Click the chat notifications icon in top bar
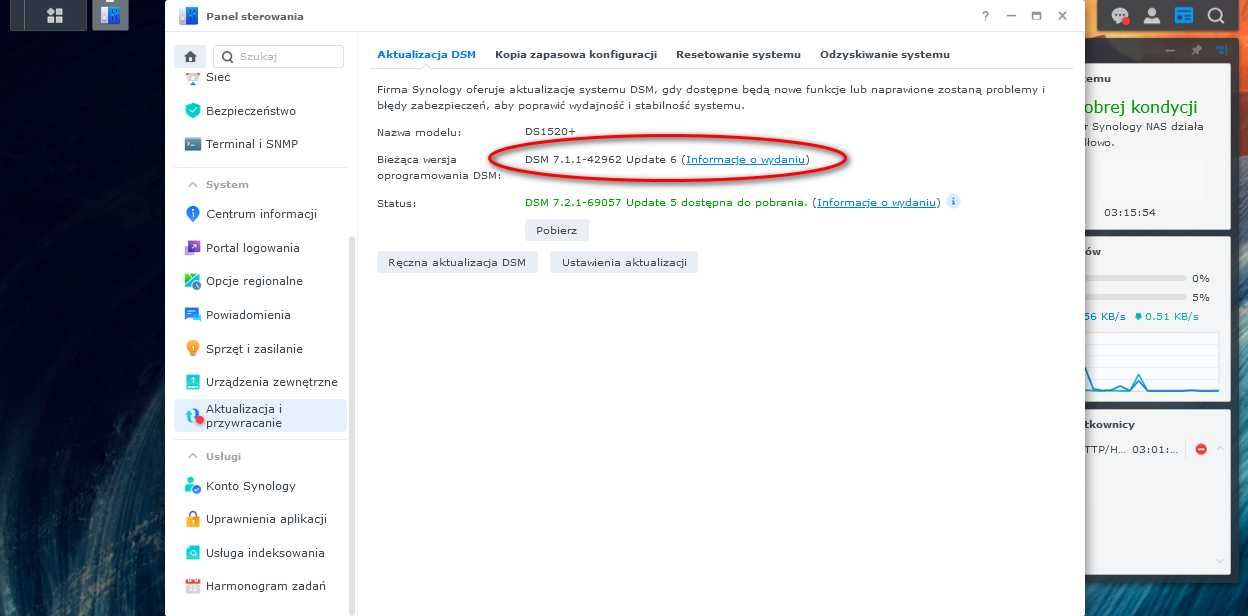This screenshot has height=616, width=1248. tap(1121, 16)
